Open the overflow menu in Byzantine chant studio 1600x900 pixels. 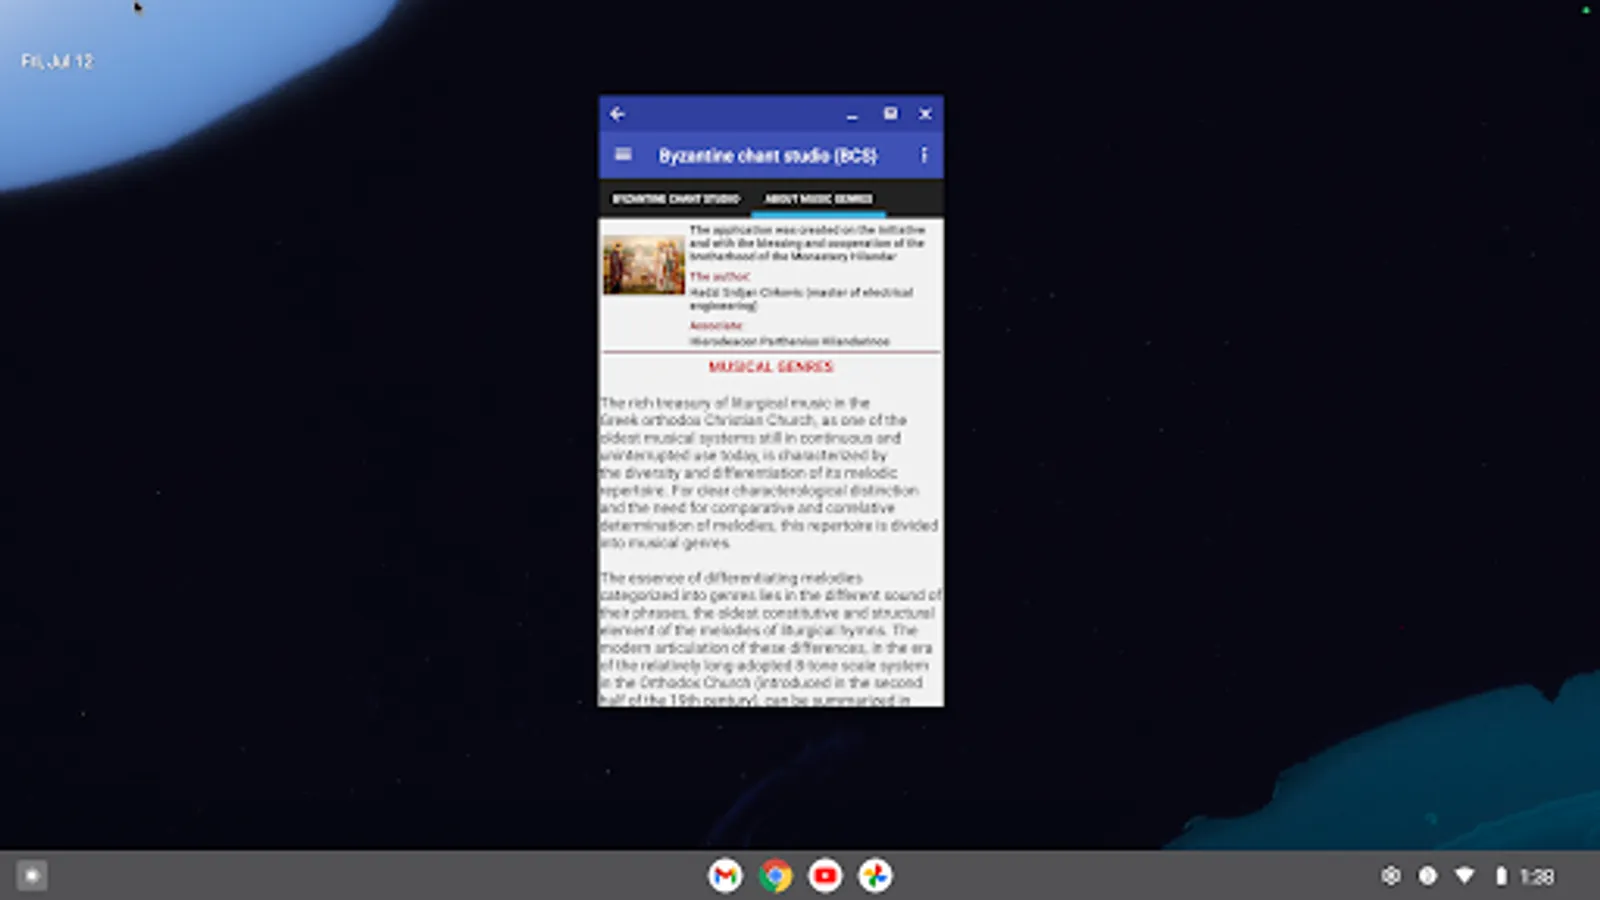tap(923, 155)
